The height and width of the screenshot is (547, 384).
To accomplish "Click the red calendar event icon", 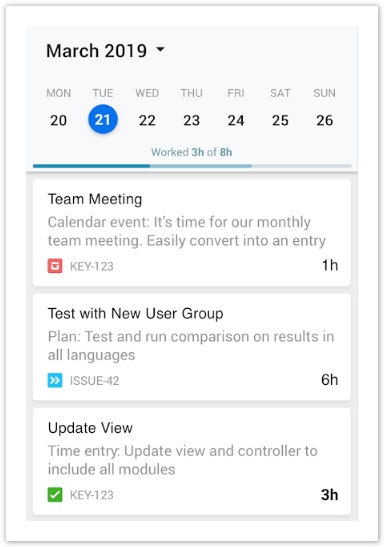I will 55,266.
